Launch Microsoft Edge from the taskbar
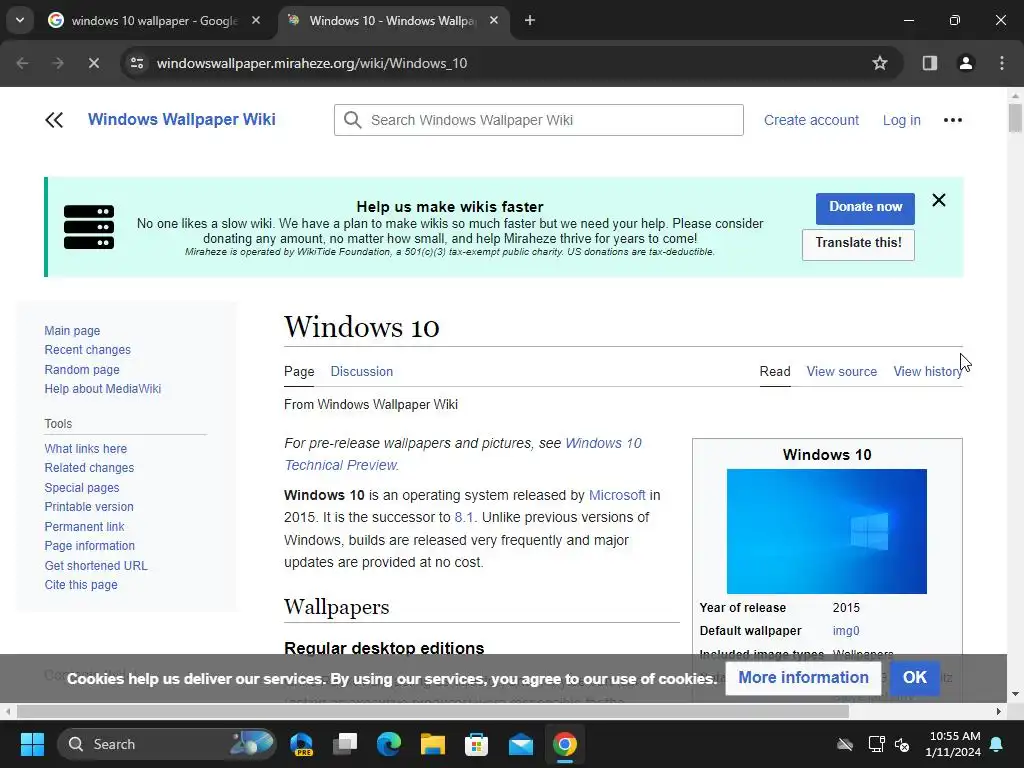 click(x=389, y=744)
